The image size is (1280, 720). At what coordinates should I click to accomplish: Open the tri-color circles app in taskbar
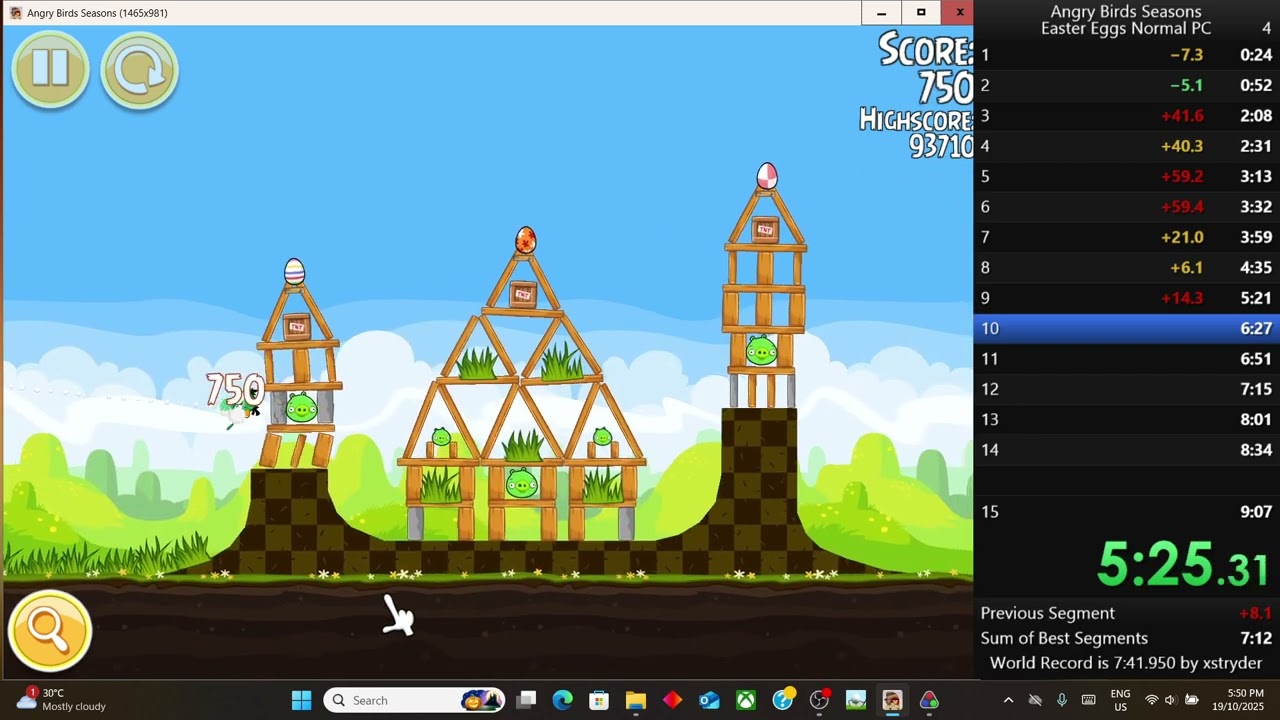point(929,700)
